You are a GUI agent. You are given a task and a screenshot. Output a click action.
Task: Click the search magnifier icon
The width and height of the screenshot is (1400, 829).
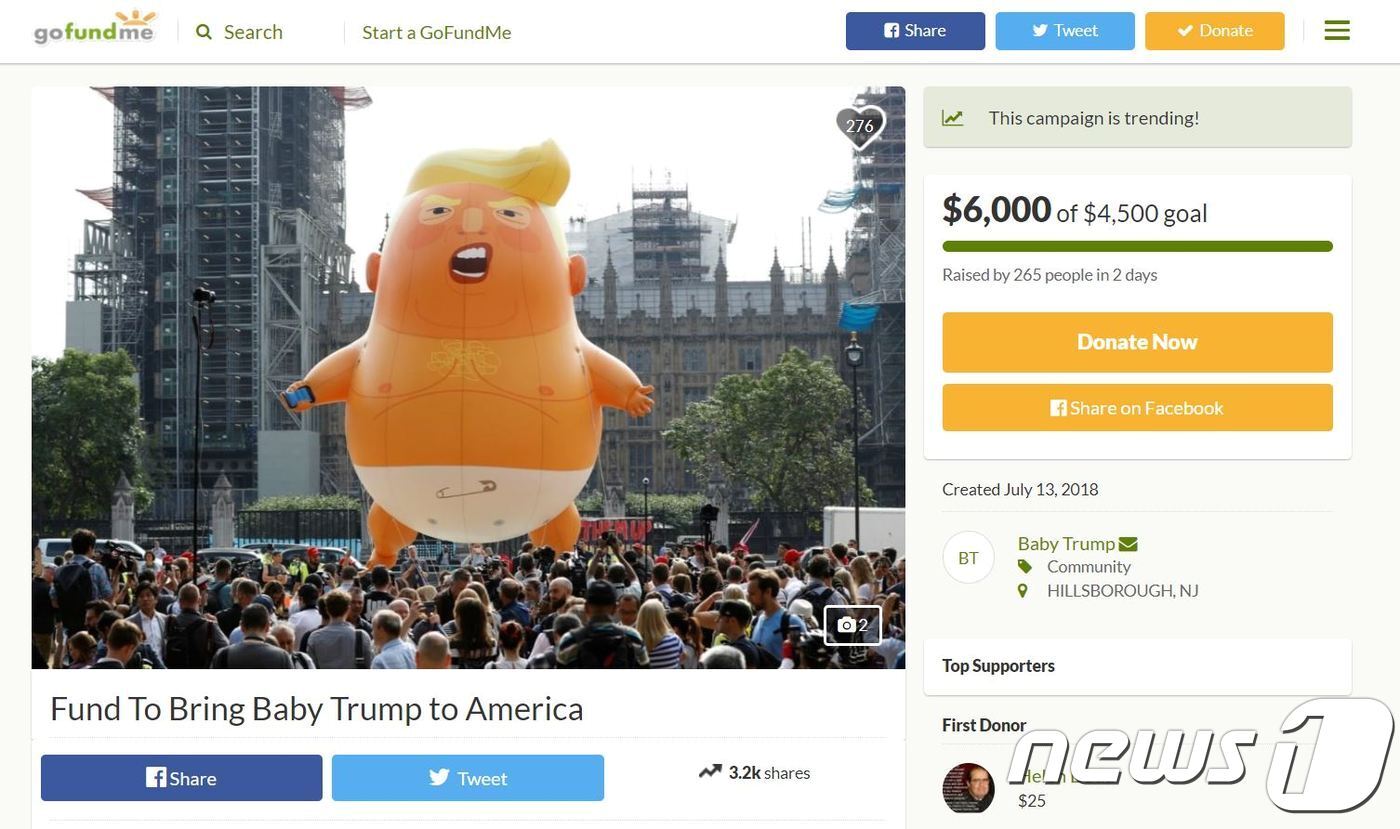click(204, 32)
